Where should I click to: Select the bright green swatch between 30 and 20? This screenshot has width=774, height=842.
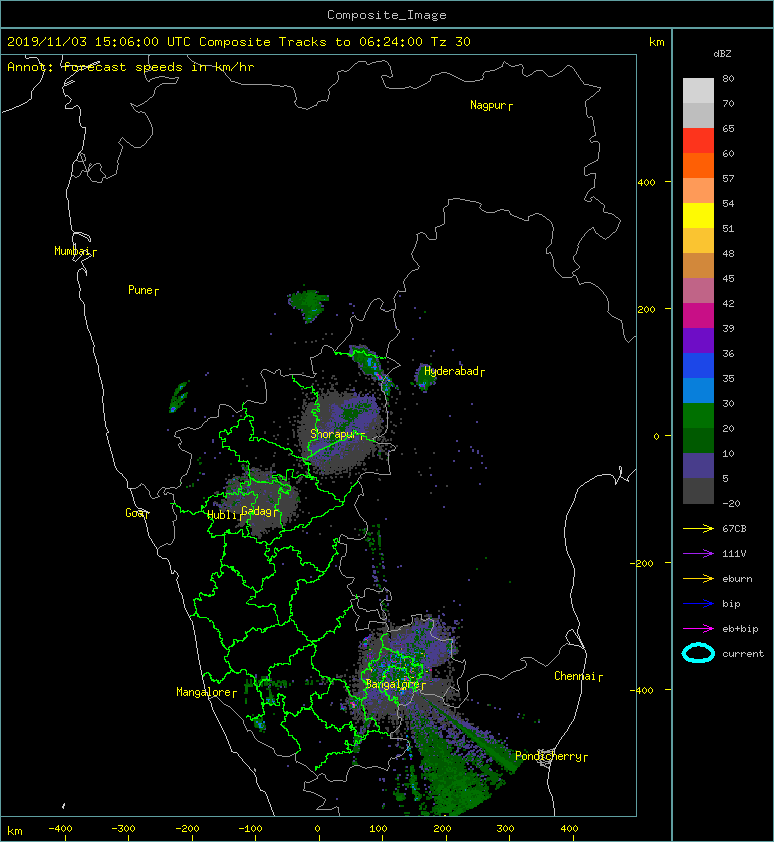tap(698, 415)
